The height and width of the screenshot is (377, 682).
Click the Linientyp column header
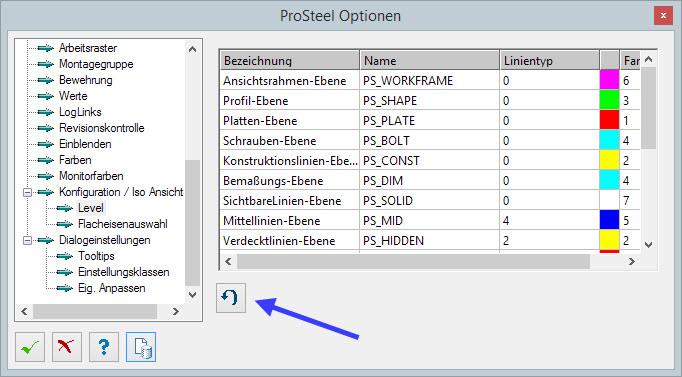tap(549, 60)
